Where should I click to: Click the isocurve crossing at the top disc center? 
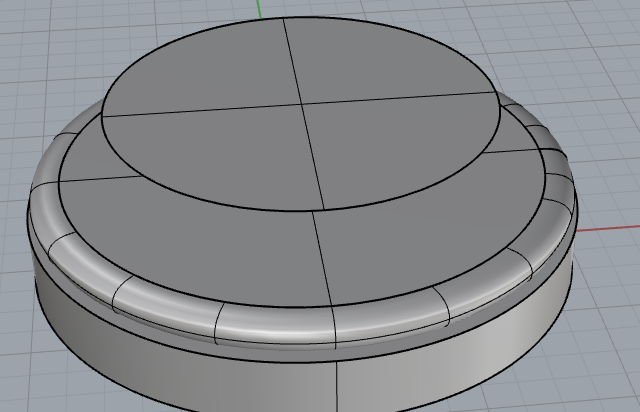[301, 104]
